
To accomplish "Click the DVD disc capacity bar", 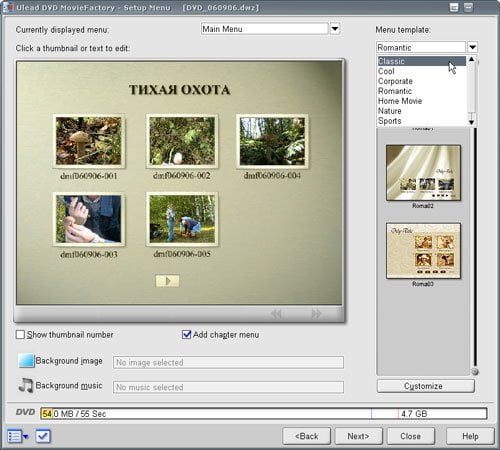I will pos(263,414).
